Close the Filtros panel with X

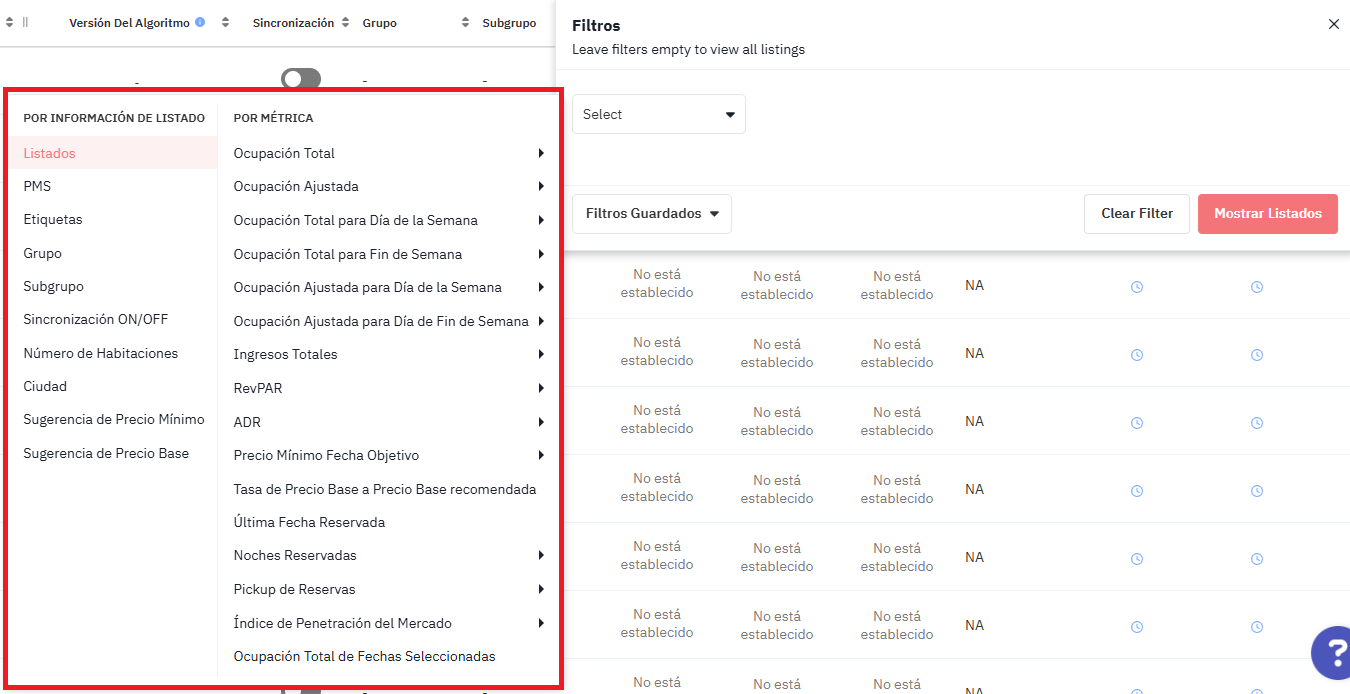click(x=1333, y=24)
